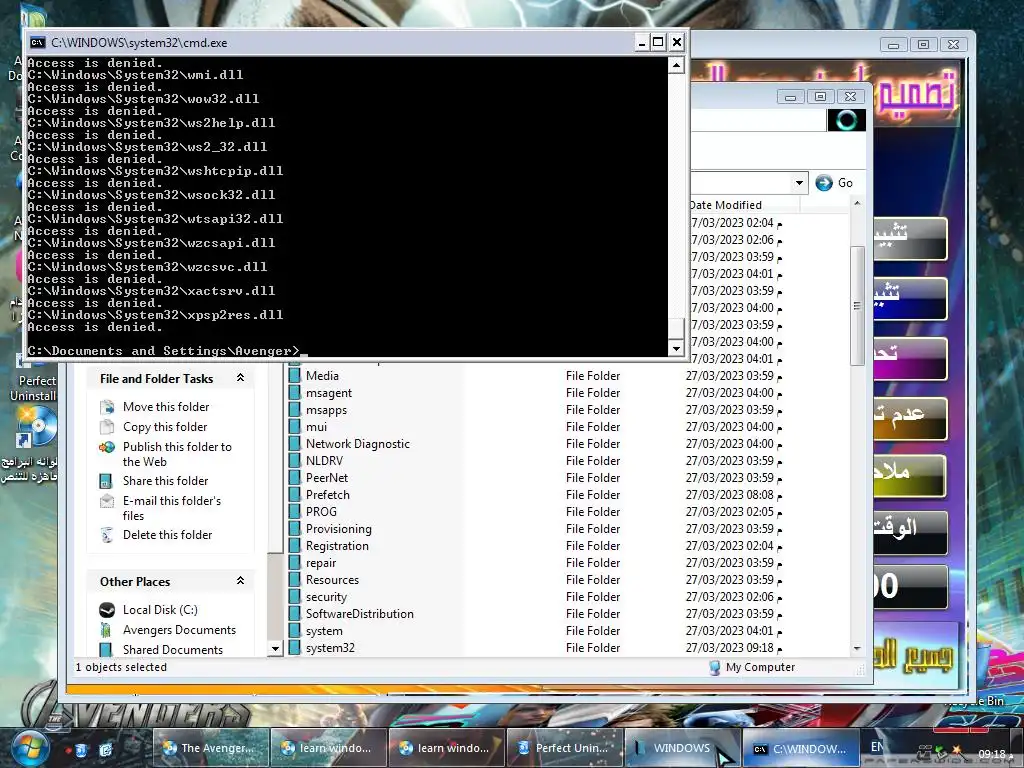Click the cmd scrollbar down arrow
This screenshot has height=768, width=1024.
point(676,348)
